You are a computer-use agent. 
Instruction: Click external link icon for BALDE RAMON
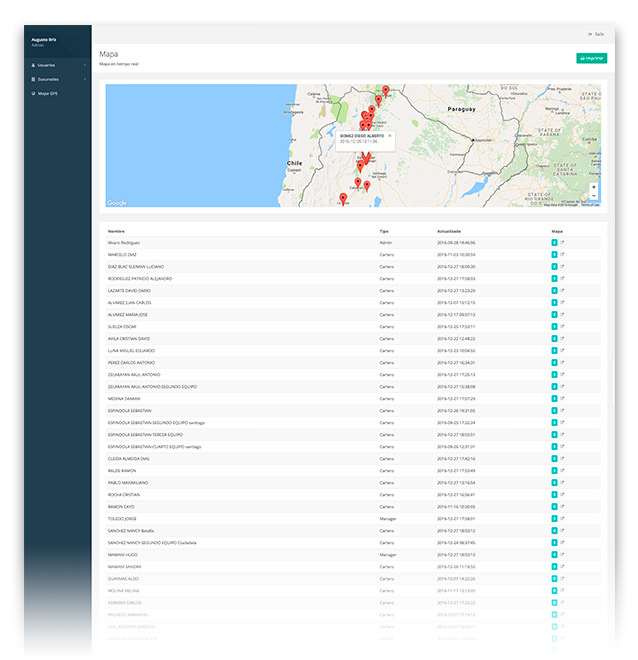coord(562,470)
